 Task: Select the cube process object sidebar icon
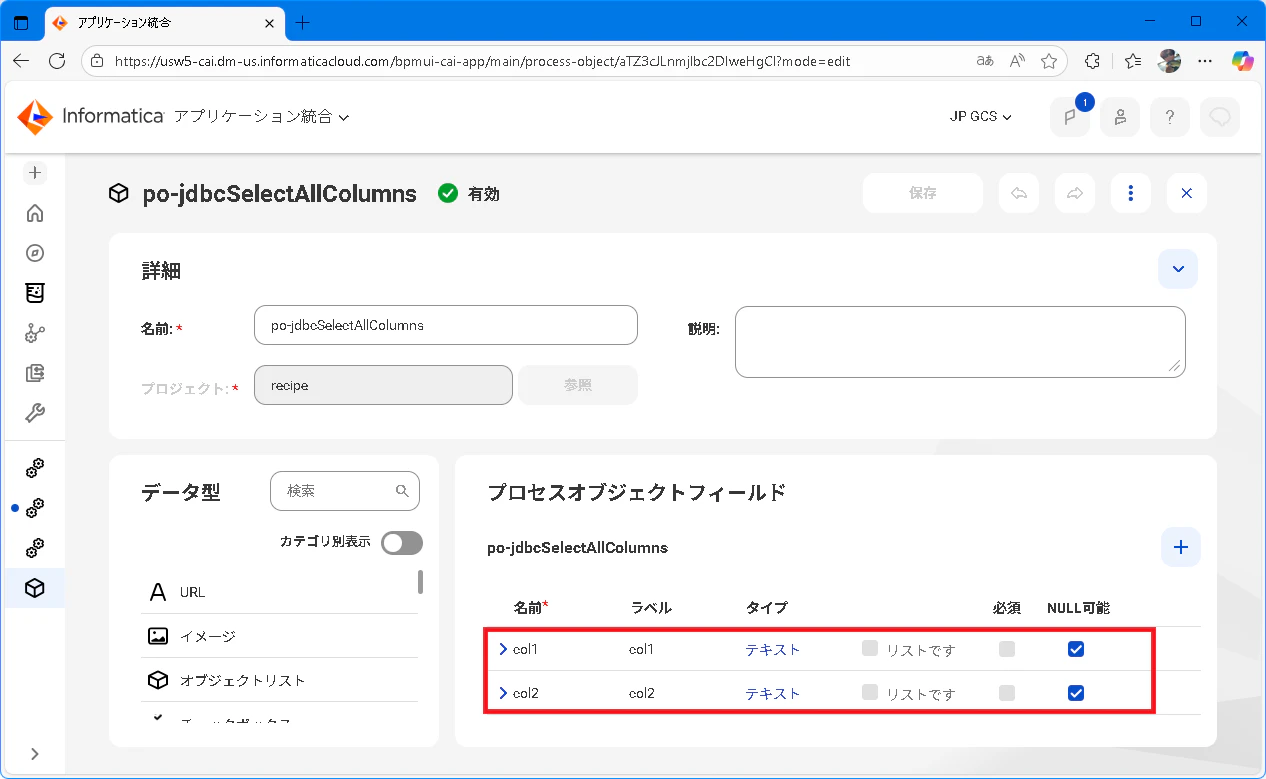(35, 588)
